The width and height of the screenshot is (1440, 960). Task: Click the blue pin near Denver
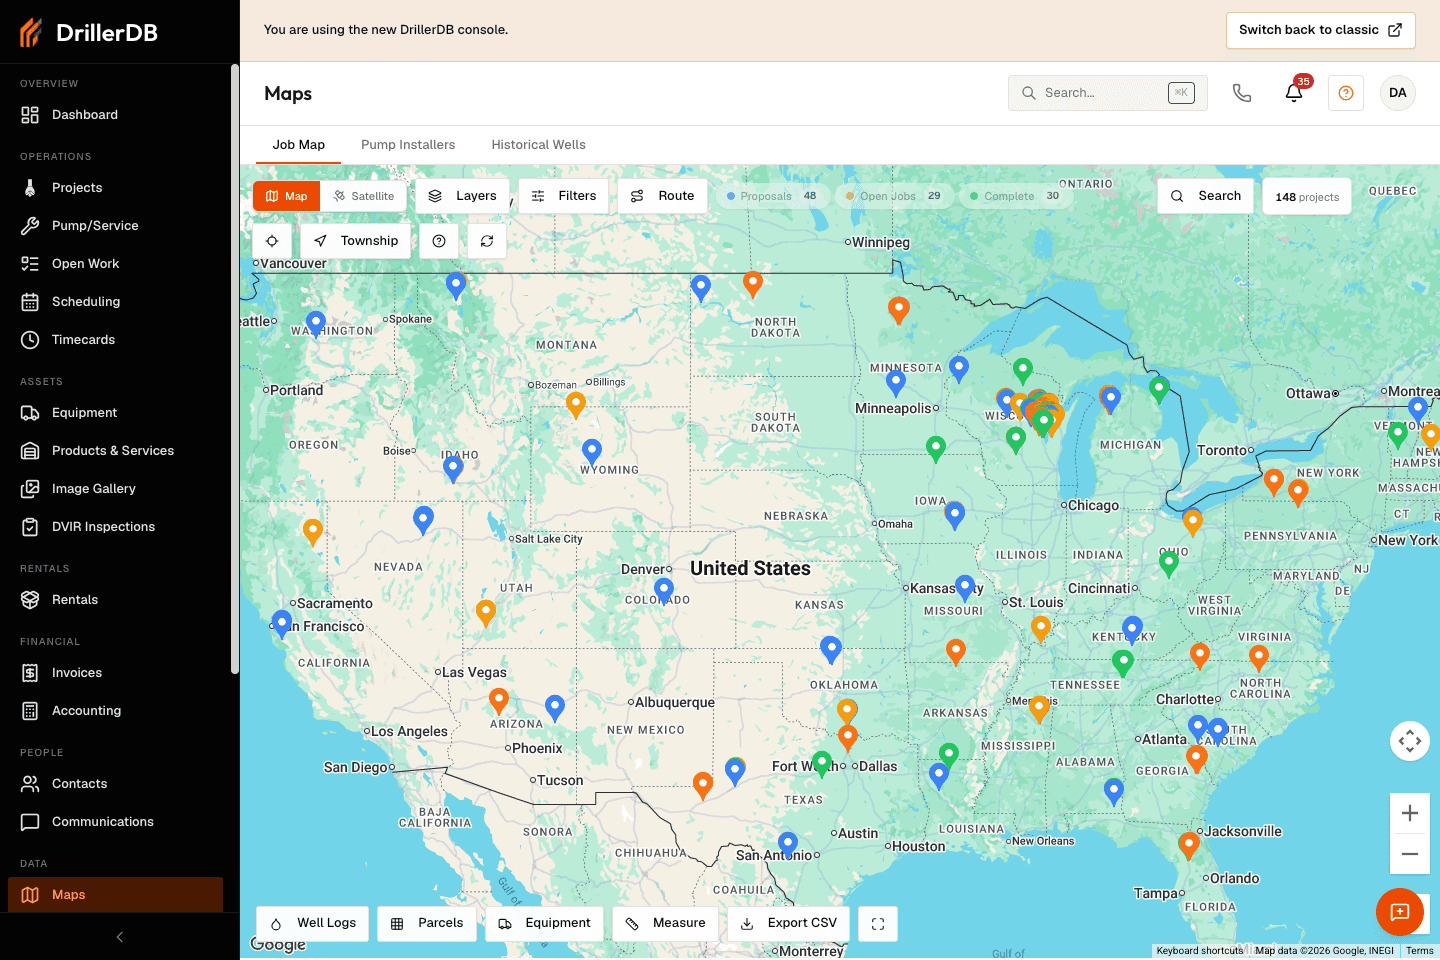coord(664,592)
